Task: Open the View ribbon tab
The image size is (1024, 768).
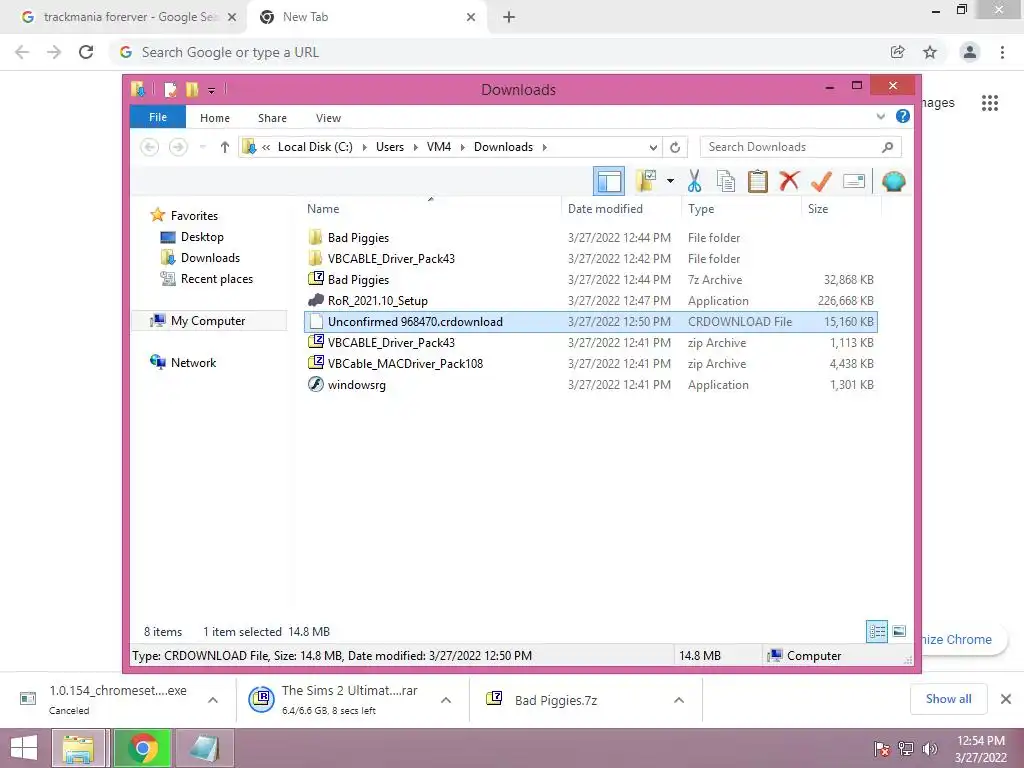Action: click(x=328, y=118)
